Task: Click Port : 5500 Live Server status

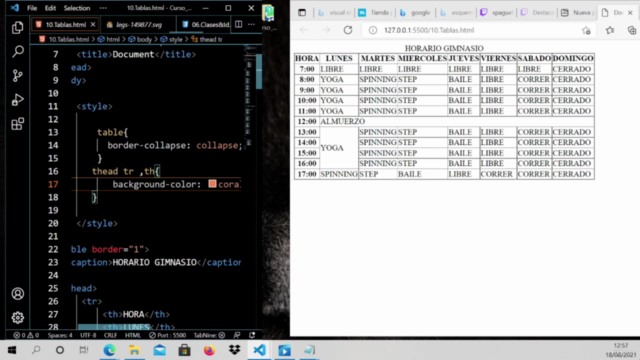Action: tap(167, 335)
